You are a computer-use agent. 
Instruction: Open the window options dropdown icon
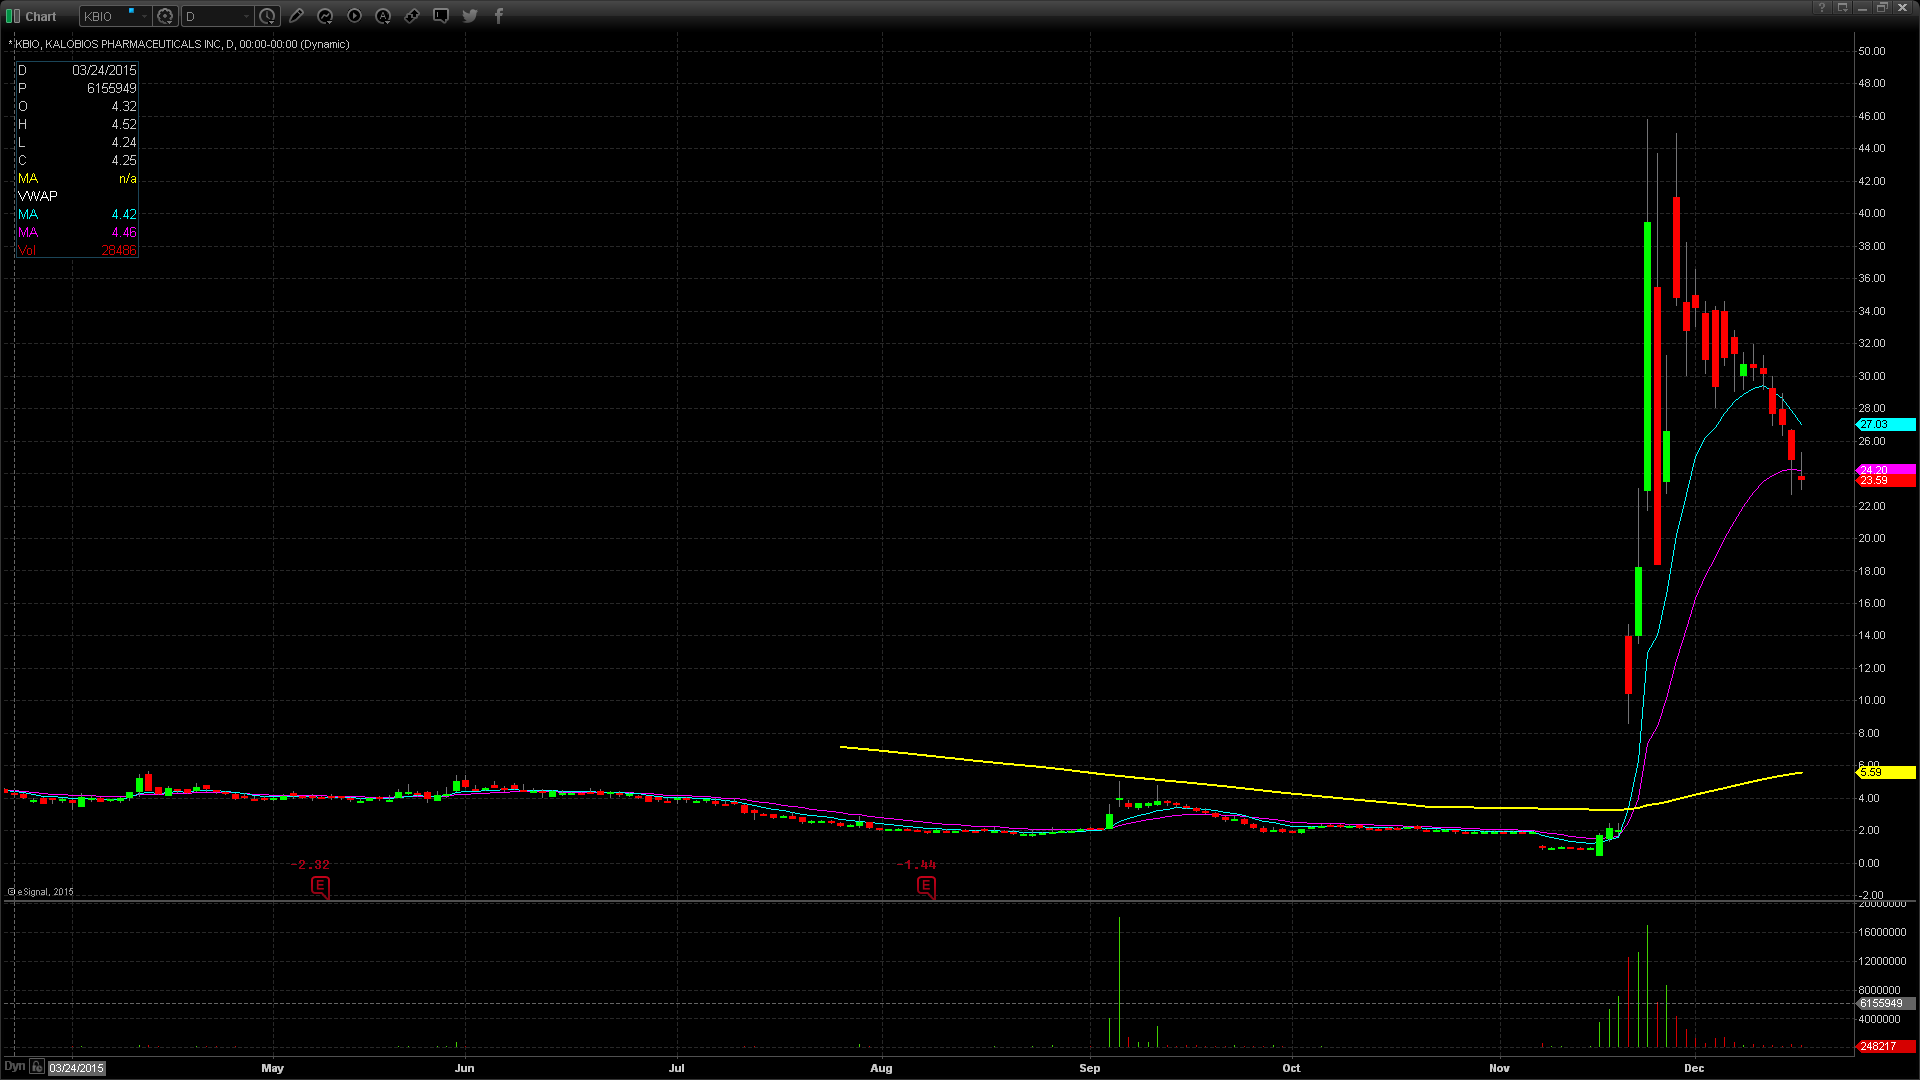pos(1842,8)
